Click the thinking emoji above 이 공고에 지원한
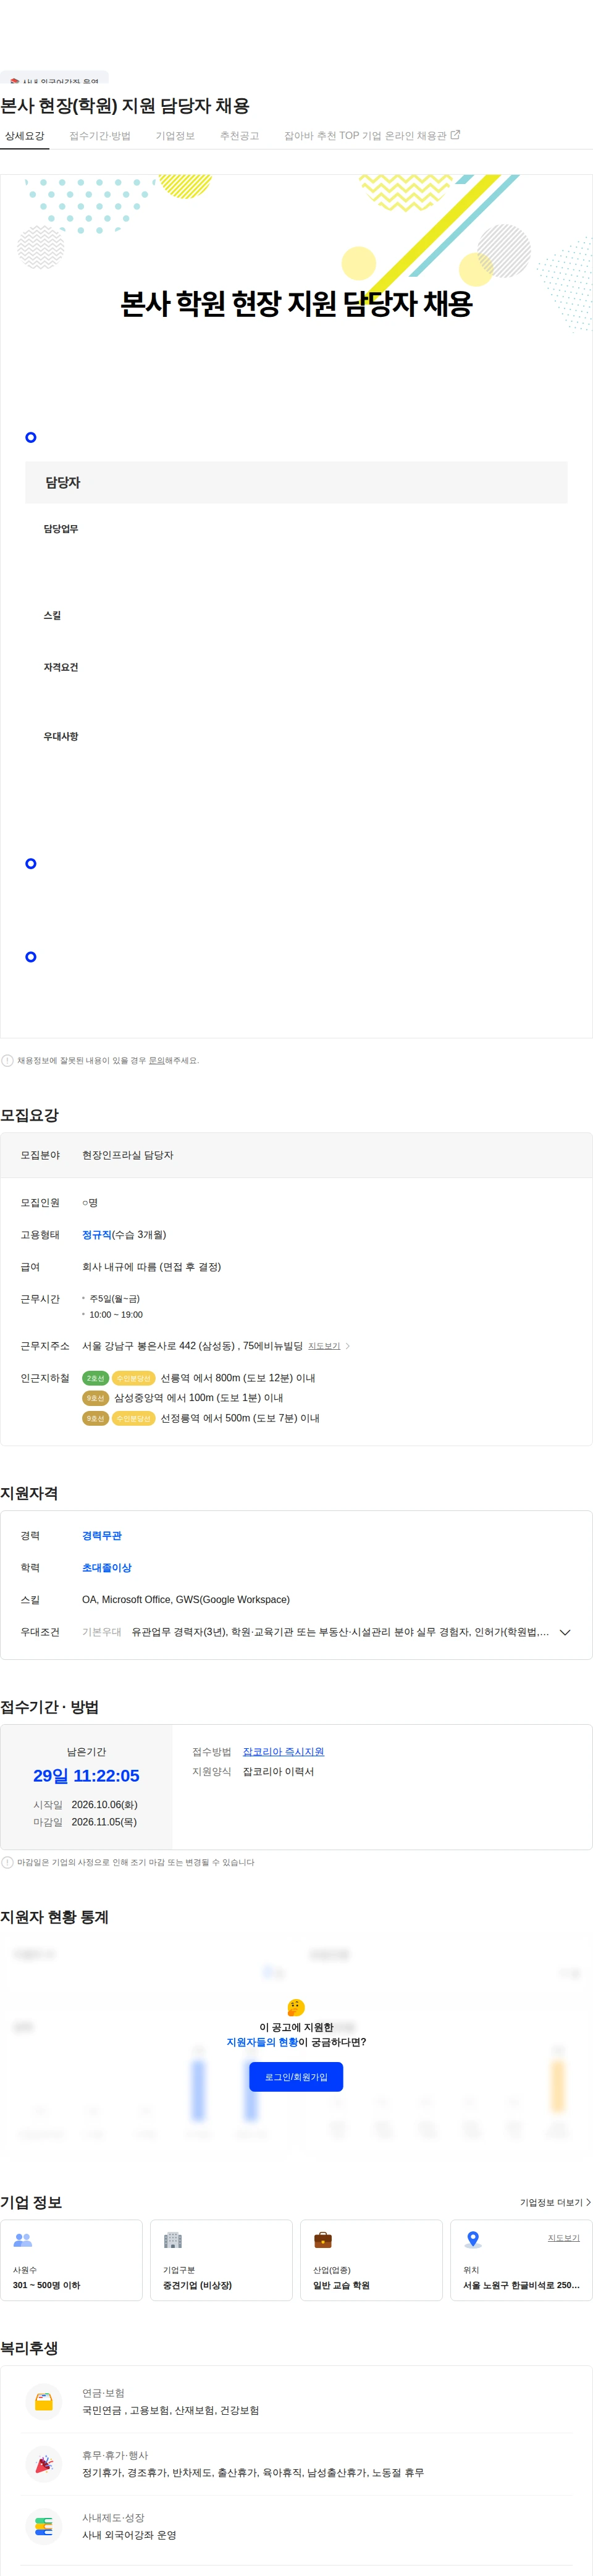This screenshot has width=593, height=2576. tap(296, 2007)
